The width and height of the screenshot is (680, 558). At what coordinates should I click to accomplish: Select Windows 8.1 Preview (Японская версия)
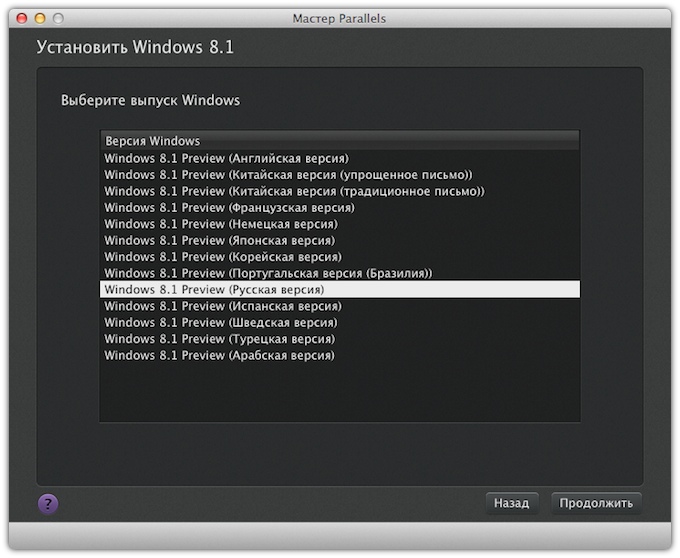340,240
